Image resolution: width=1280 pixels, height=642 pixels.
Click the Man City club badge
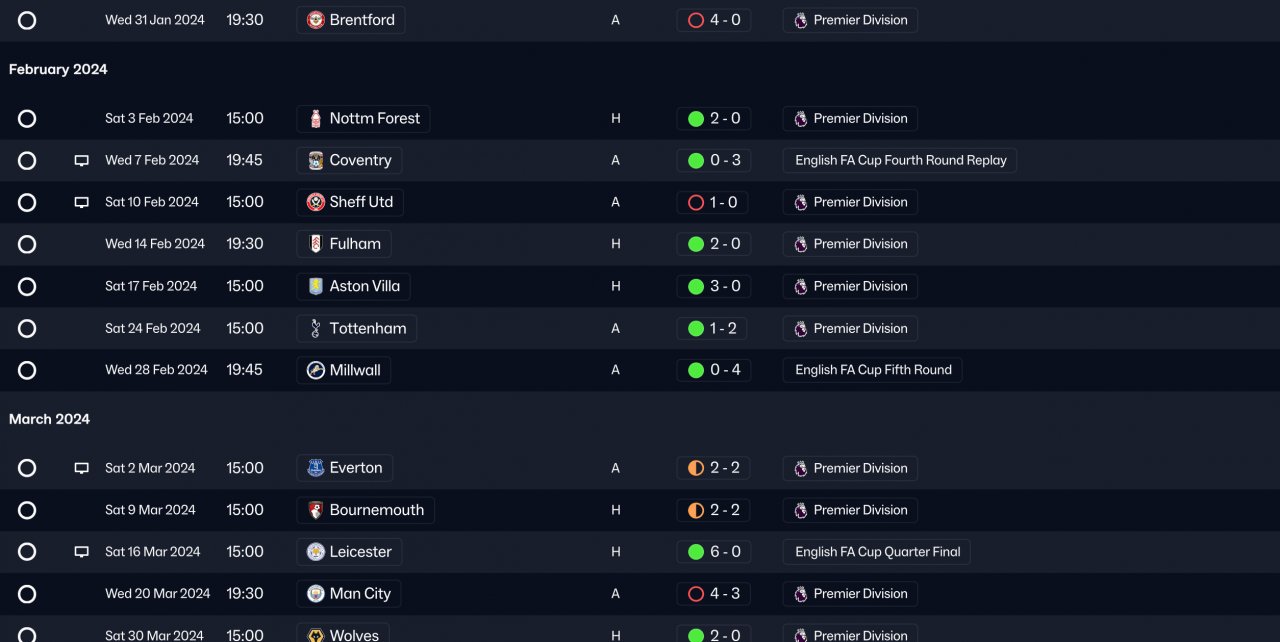pyautogui.click(x=316, y=594)
